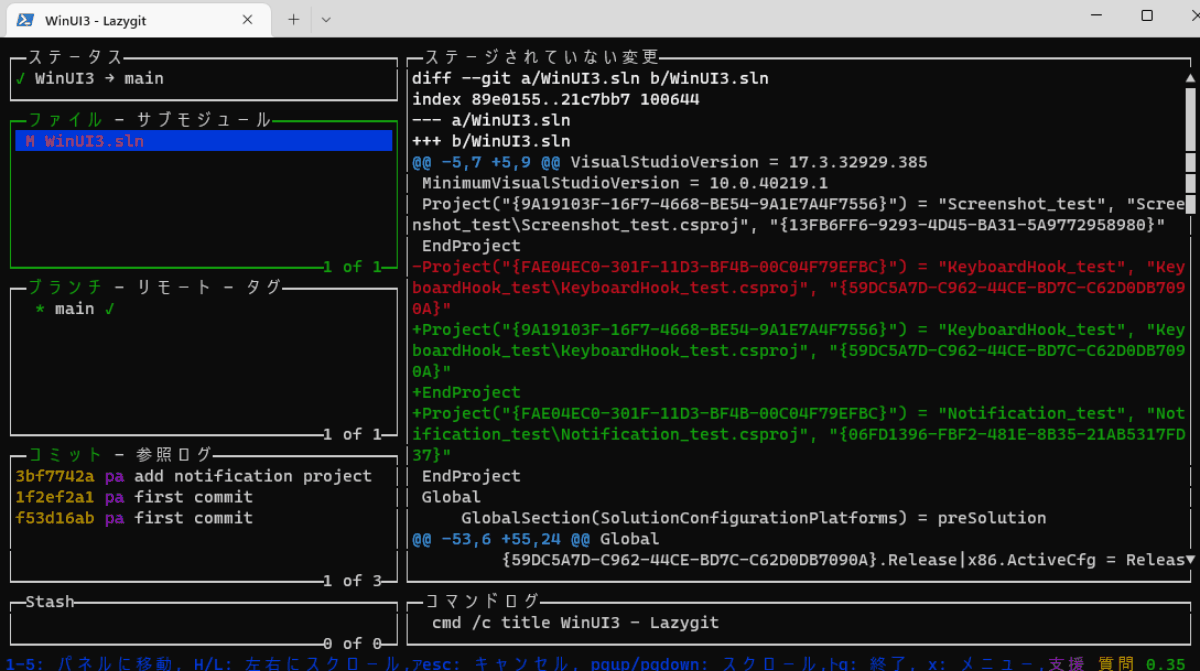Select commit f53d16ab first commit
The width and height of the screenshot is (1200, 671).
pos(134,518)
